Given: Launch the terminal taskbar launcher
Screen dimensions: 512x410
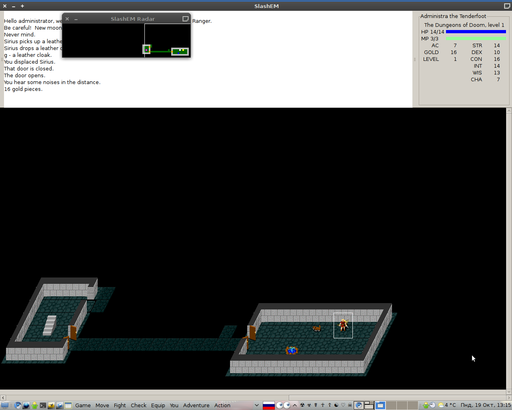Looking at the screenshot, I should (43, 405).
